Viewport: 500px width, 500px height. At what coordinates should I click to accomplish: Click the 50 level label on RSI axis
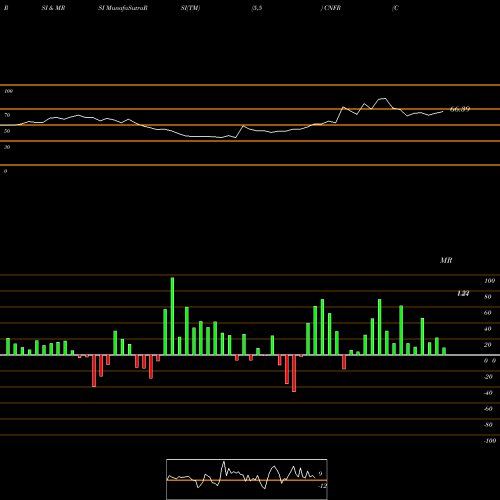[7, 131]
